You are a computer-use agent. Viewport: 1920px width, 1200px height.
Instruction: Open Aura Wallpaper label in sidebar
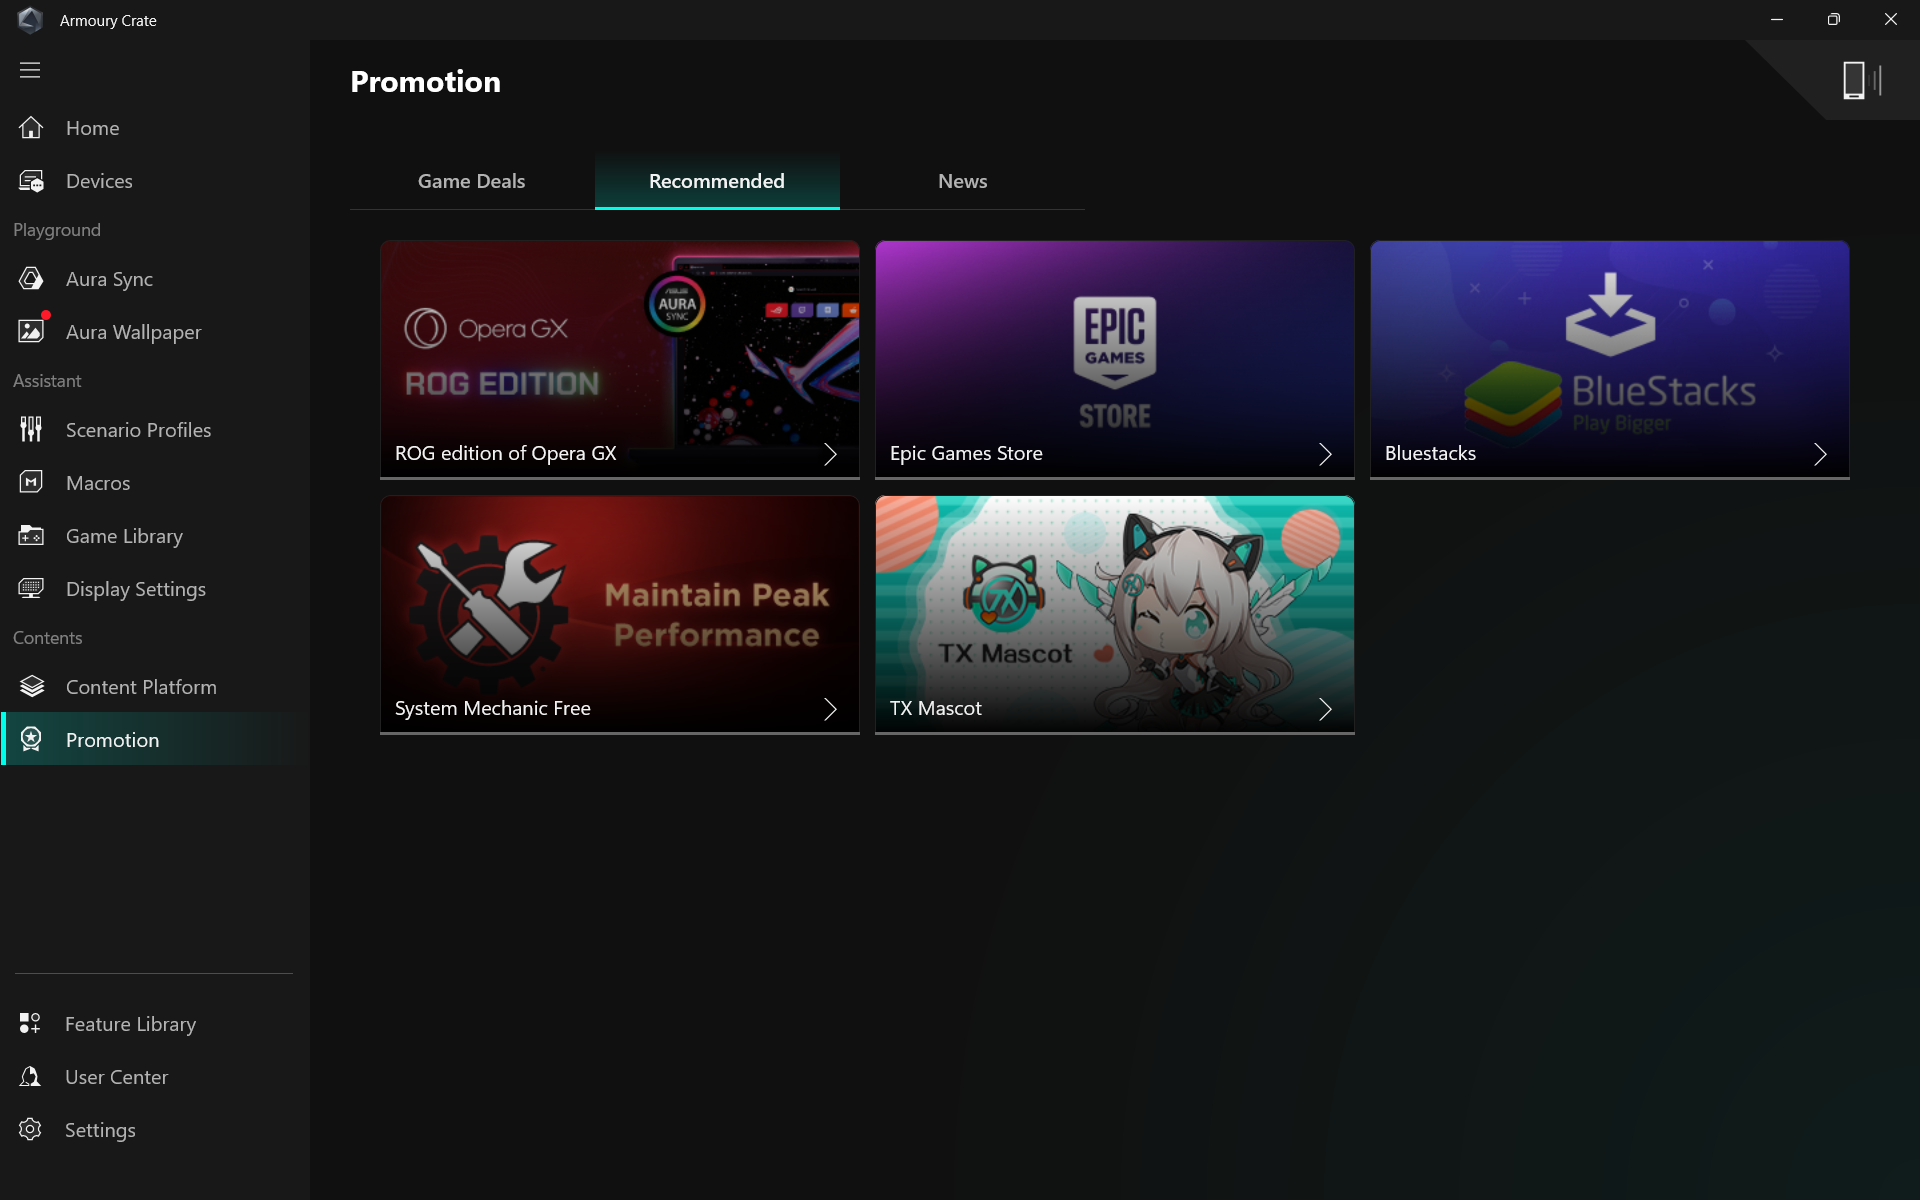tap(133, 332)
